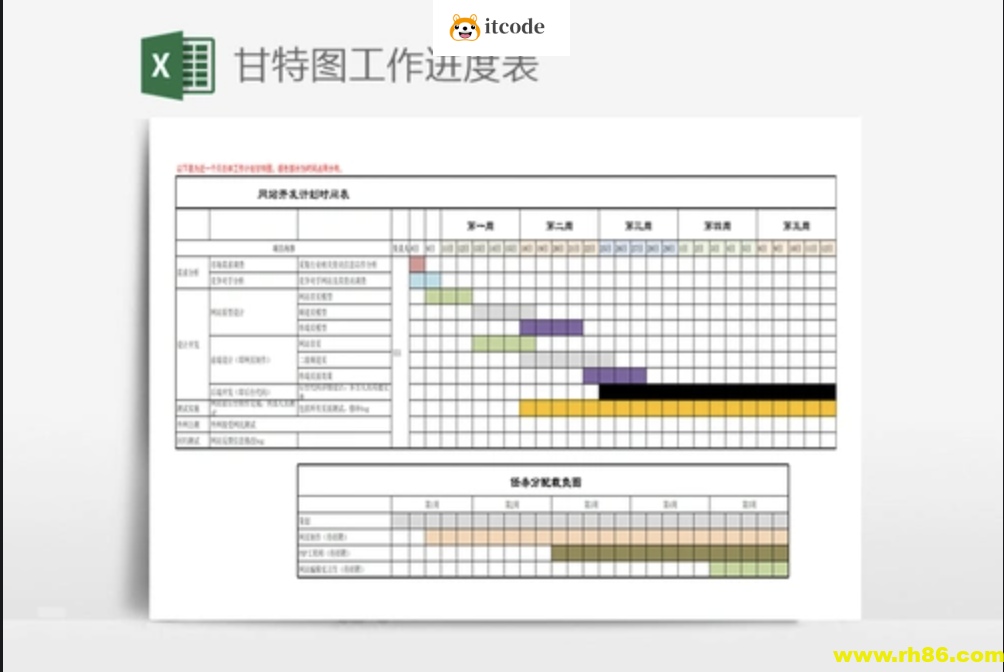Click the green Excel logo icon

point(178,66)
